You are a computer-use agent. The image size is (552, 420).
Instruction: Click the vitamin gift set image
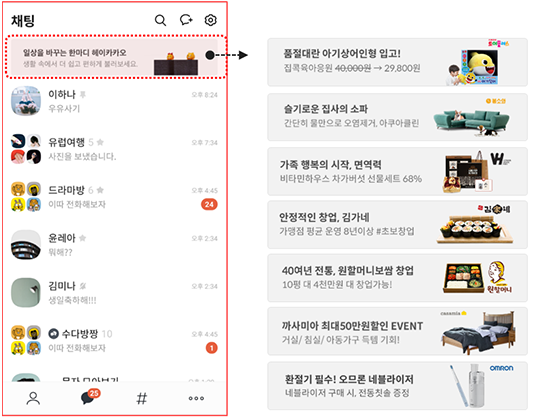[468, 172]
